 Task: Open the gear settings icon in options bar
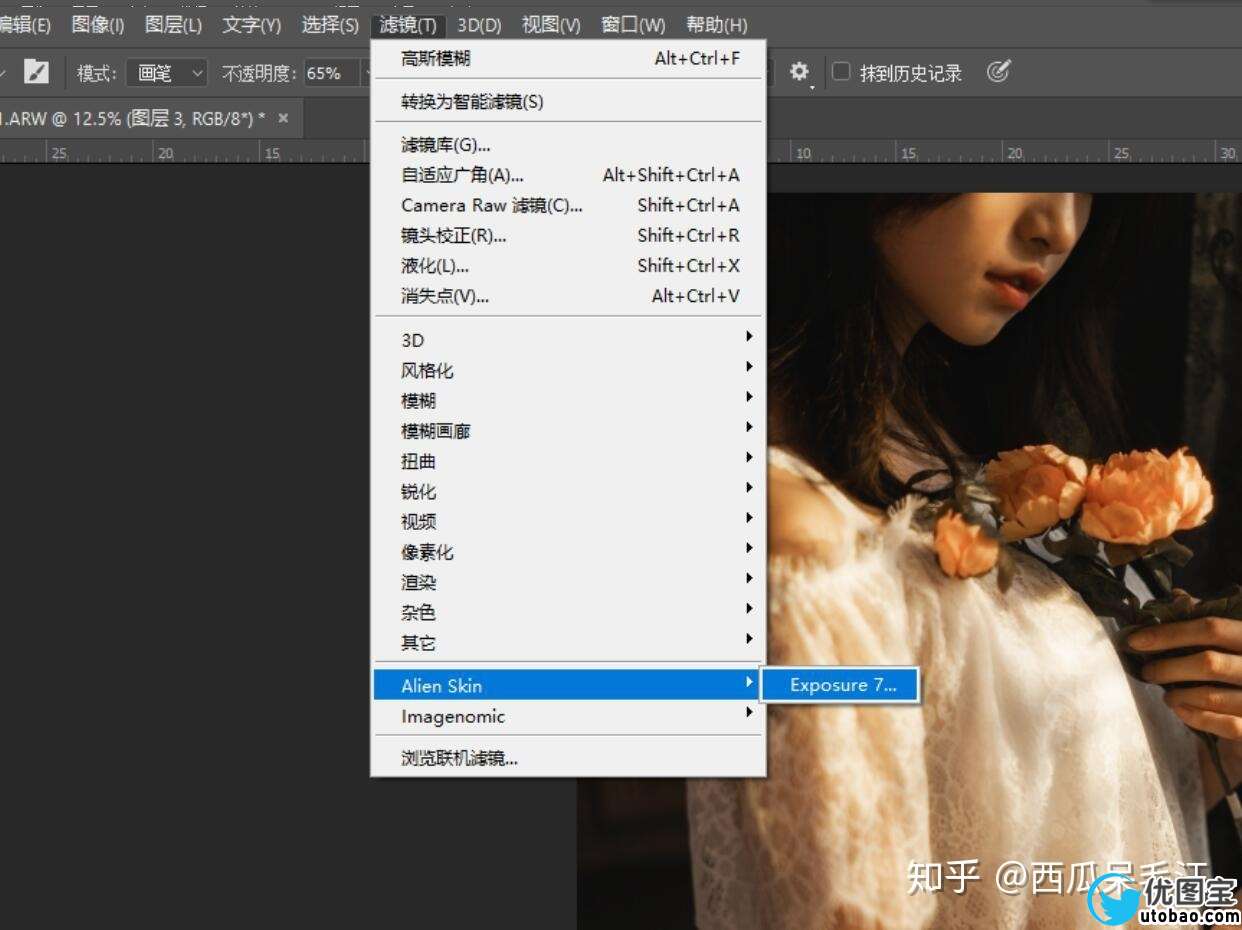coord(799,72)
